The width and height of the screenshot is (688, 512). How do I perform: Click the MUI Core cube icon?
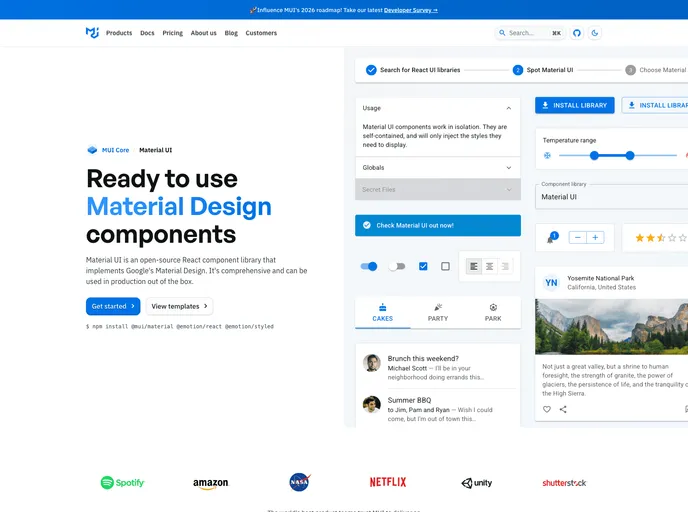[92, 150]
